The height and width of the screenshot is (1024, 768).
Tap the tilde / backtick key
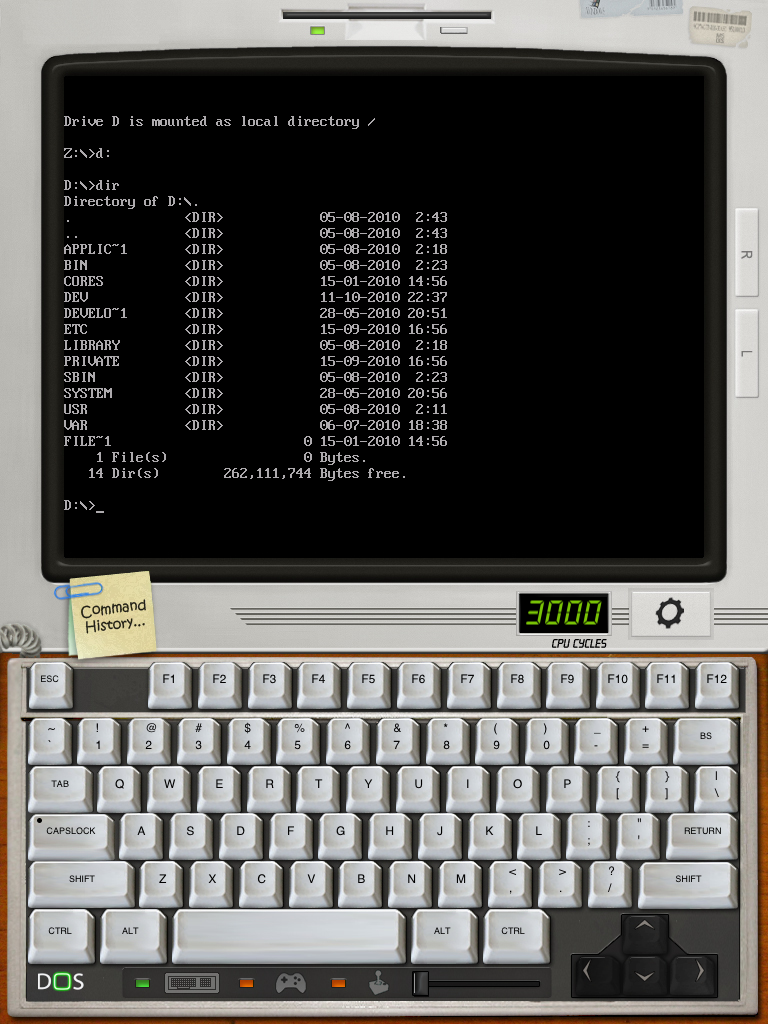coord(50,740)
